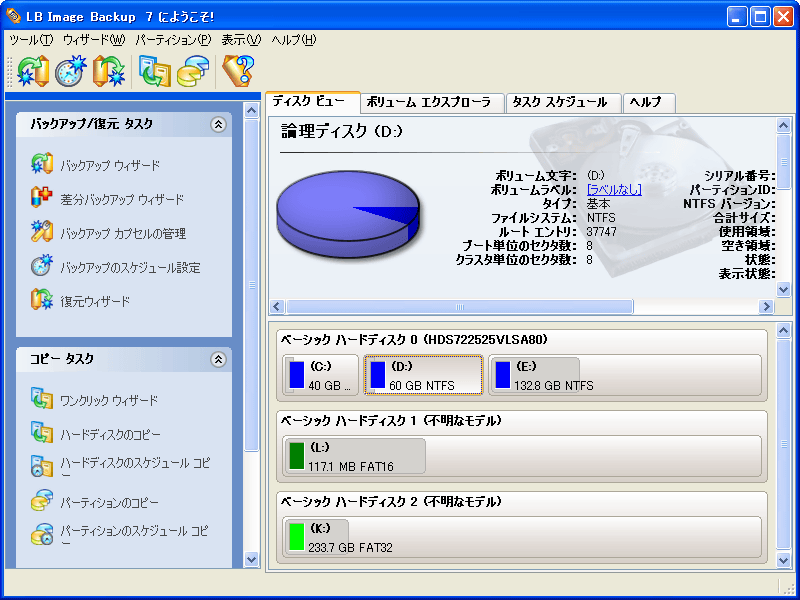Open help question-mark toolbar icon
Screen dimensions: 800x600
[238, 71]
